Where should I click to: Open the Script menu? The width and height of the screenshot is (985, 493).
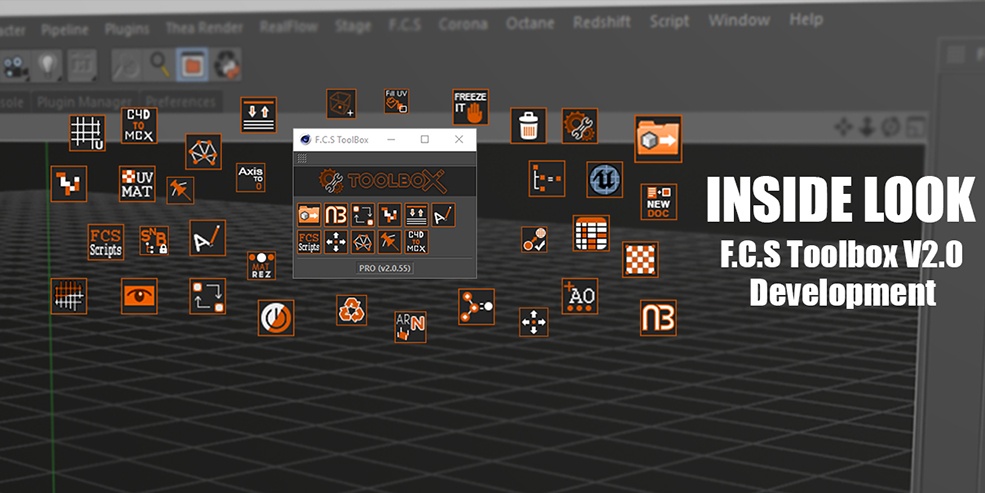click(670, 21)
